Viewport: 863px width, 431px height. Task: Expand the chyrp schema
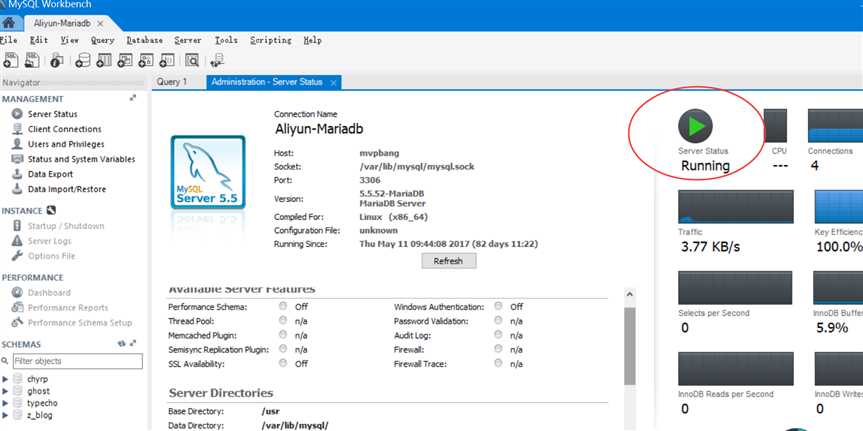point(6,379)
